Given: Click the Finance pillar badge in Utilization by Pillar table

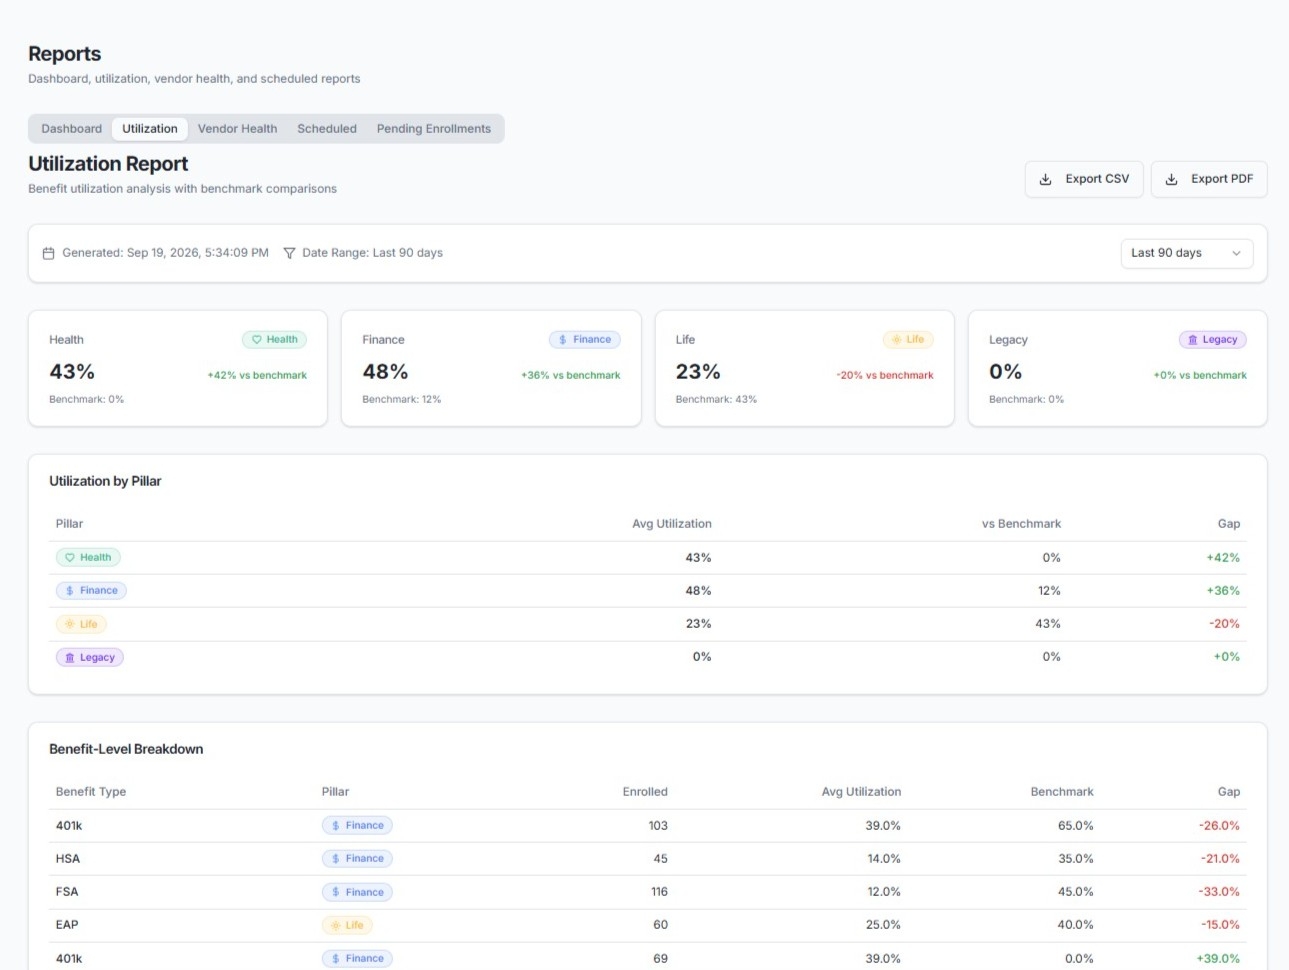Looking at the screenshot, I should point(91,591).
